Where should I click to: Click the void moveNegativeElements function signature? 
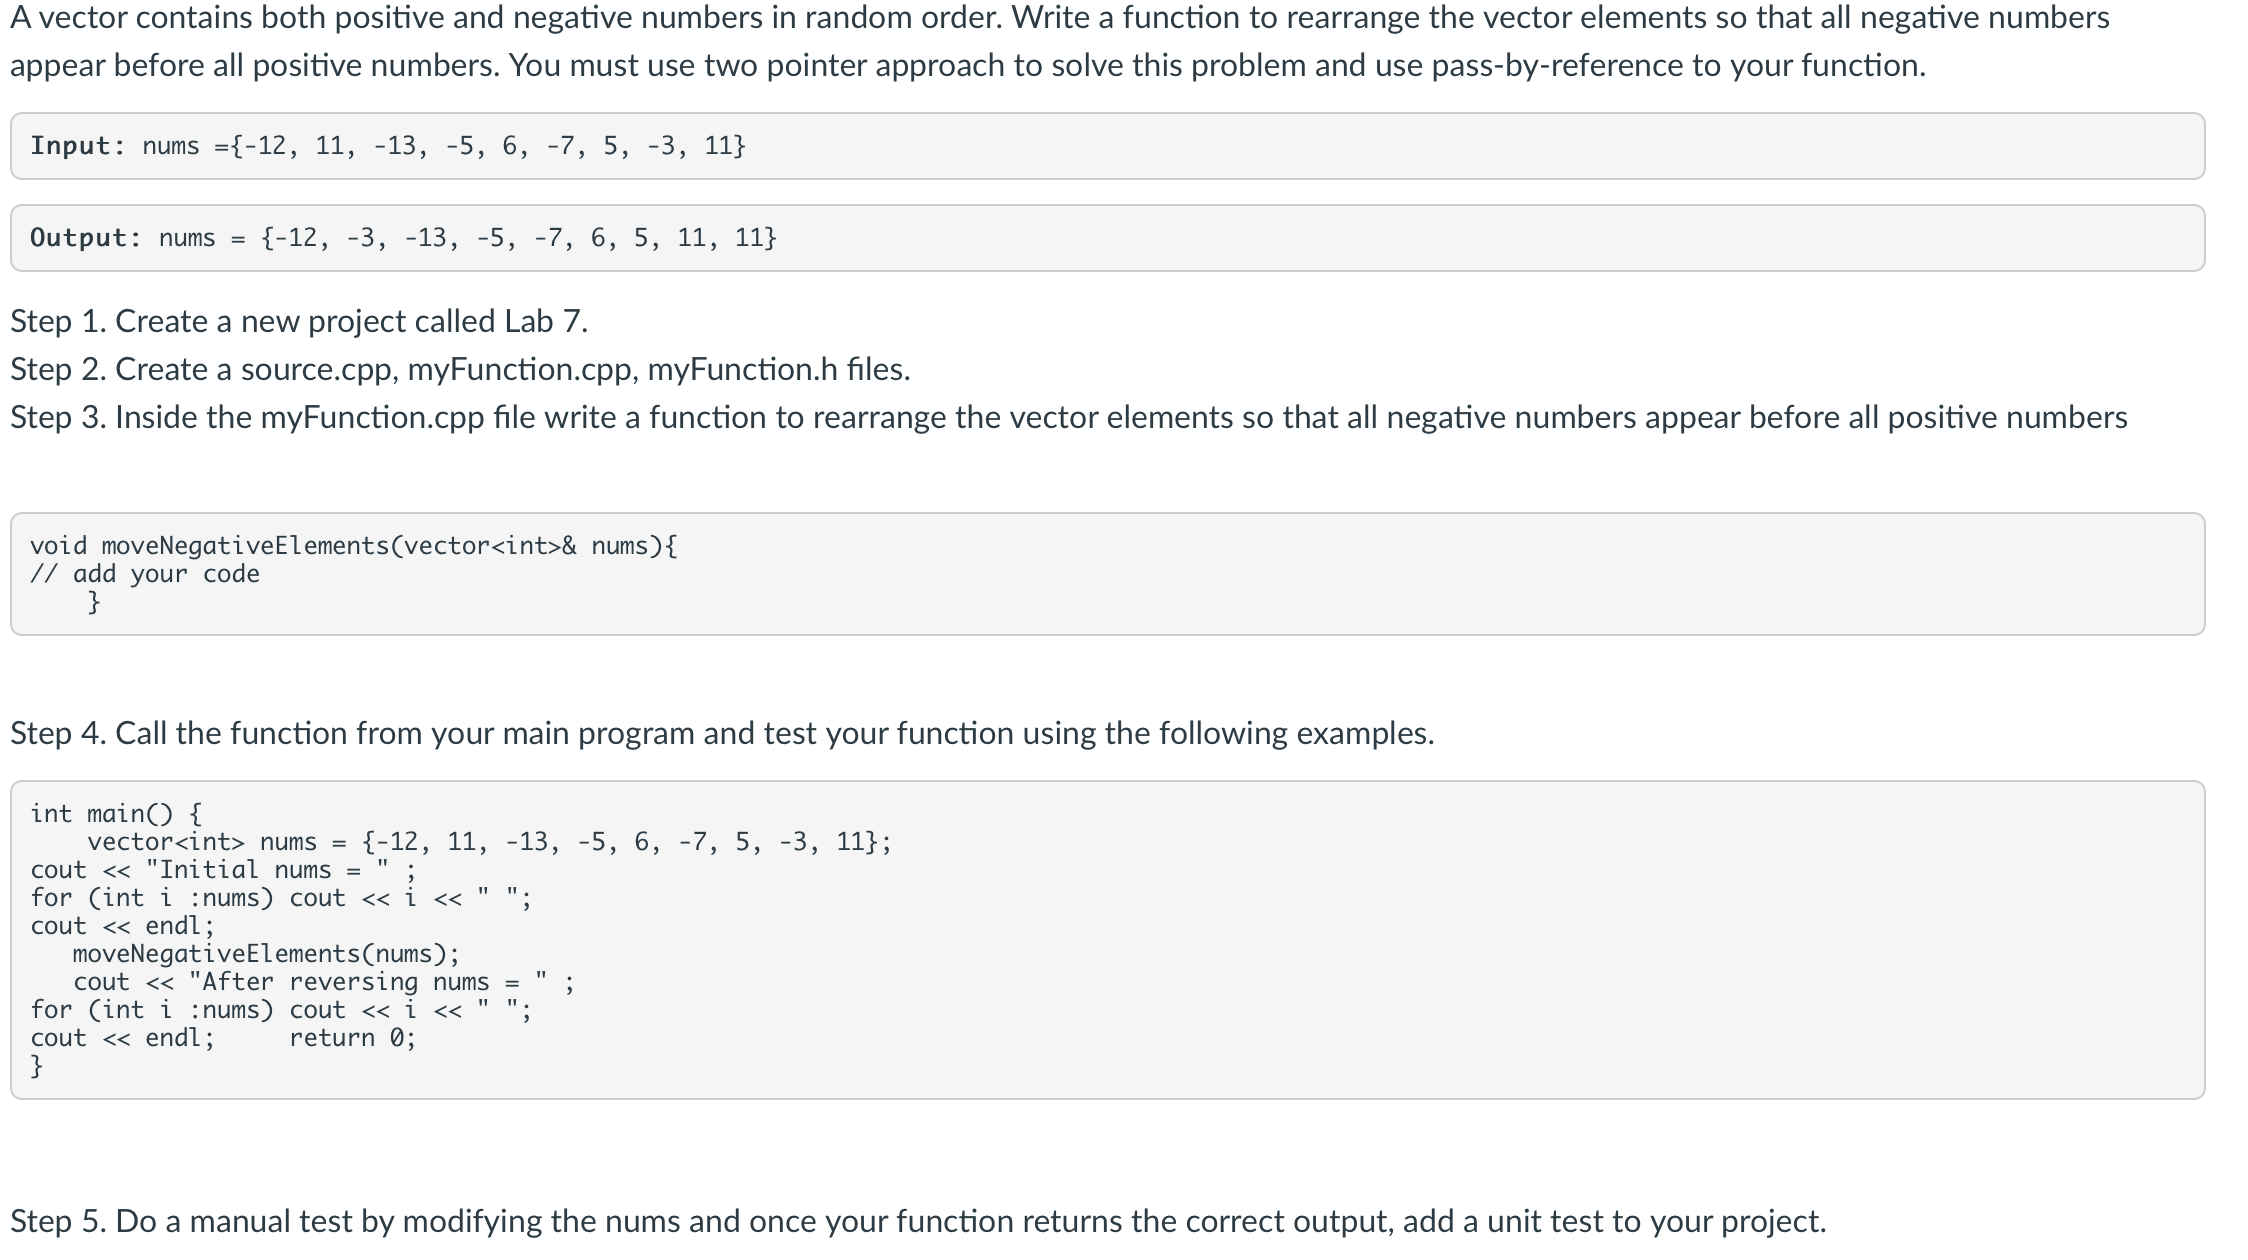pos(354,546)
